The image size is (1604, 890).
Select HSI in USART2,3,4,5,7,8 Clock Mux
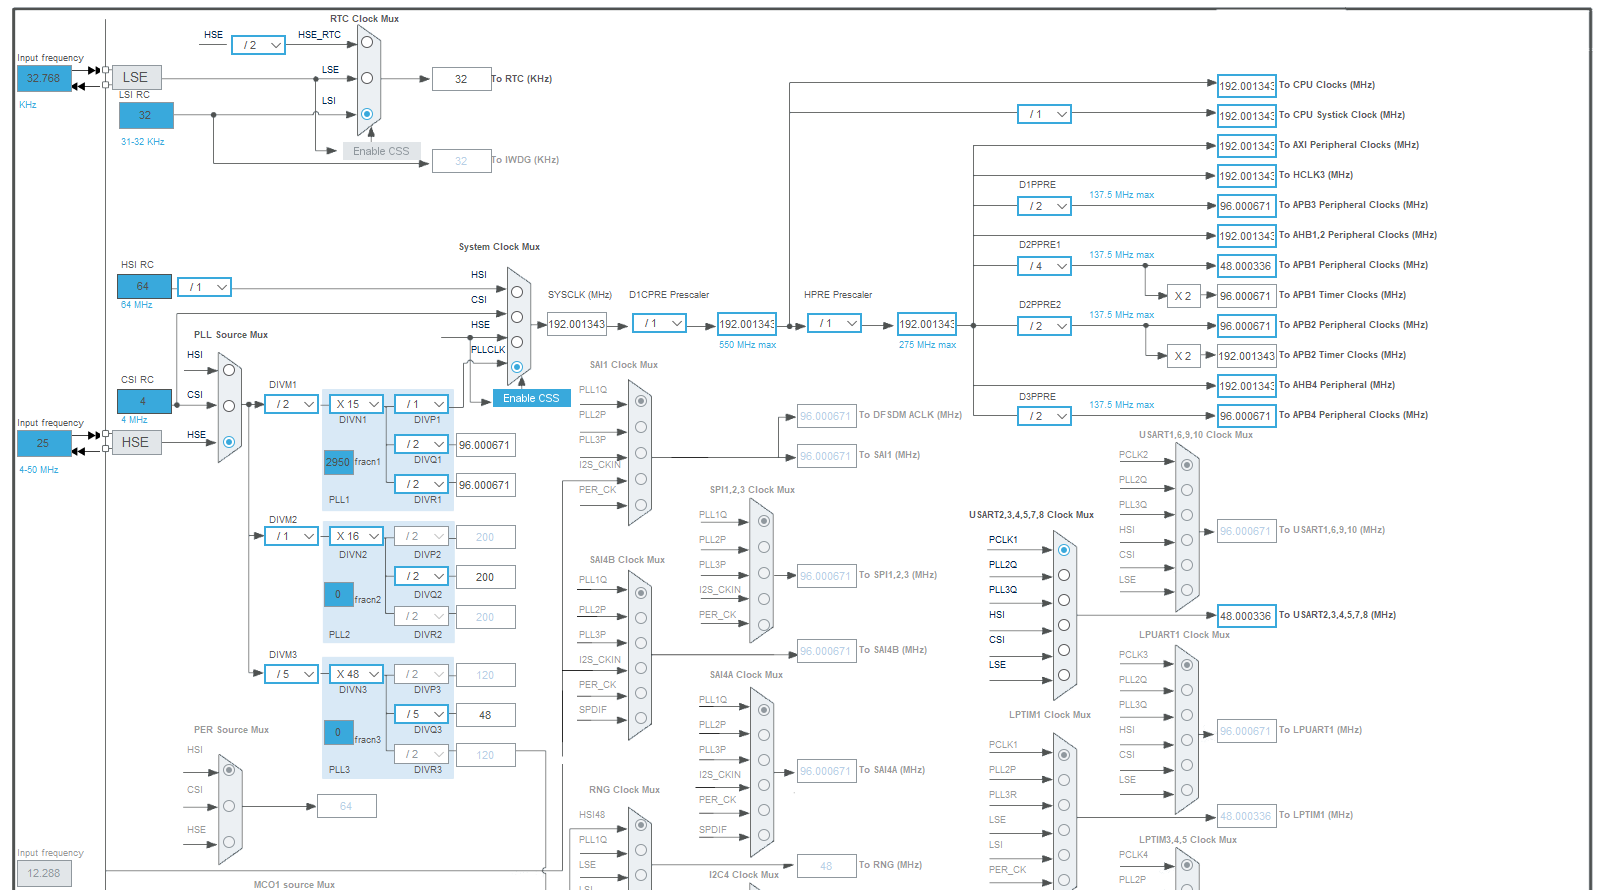click(x=1064, y=625)
